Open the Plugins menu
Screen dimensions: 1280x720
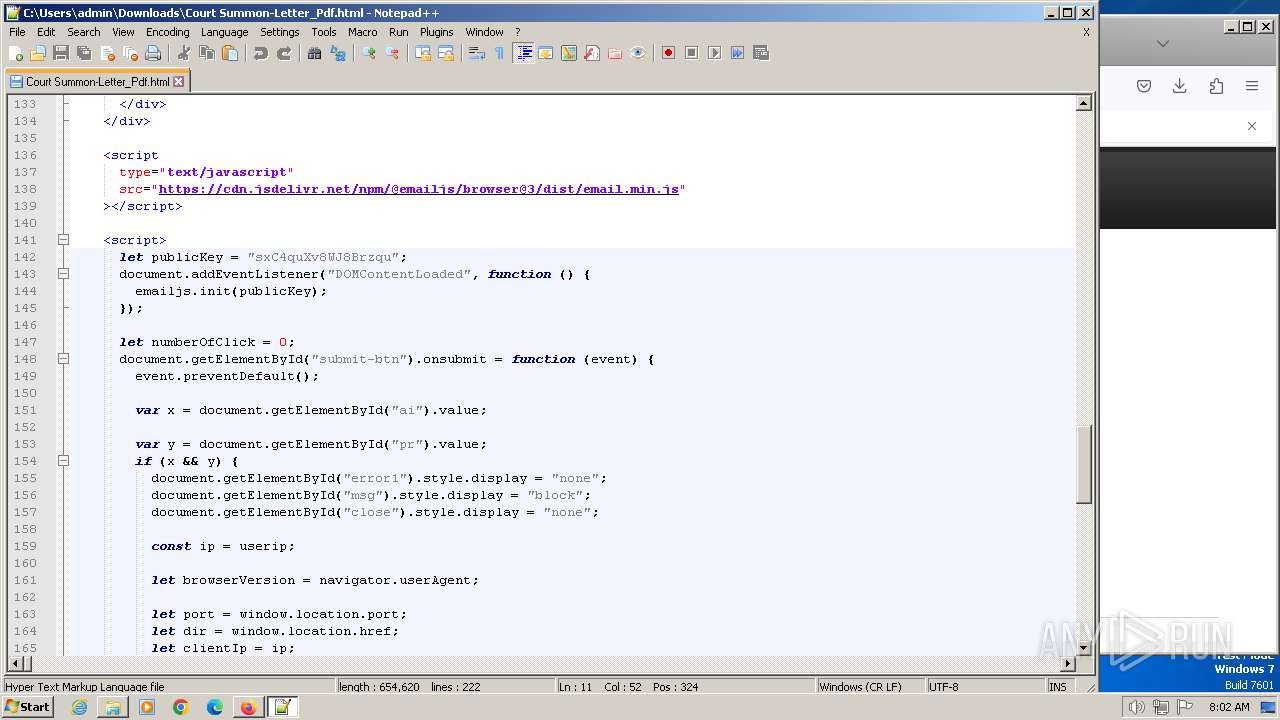[436, 32]
